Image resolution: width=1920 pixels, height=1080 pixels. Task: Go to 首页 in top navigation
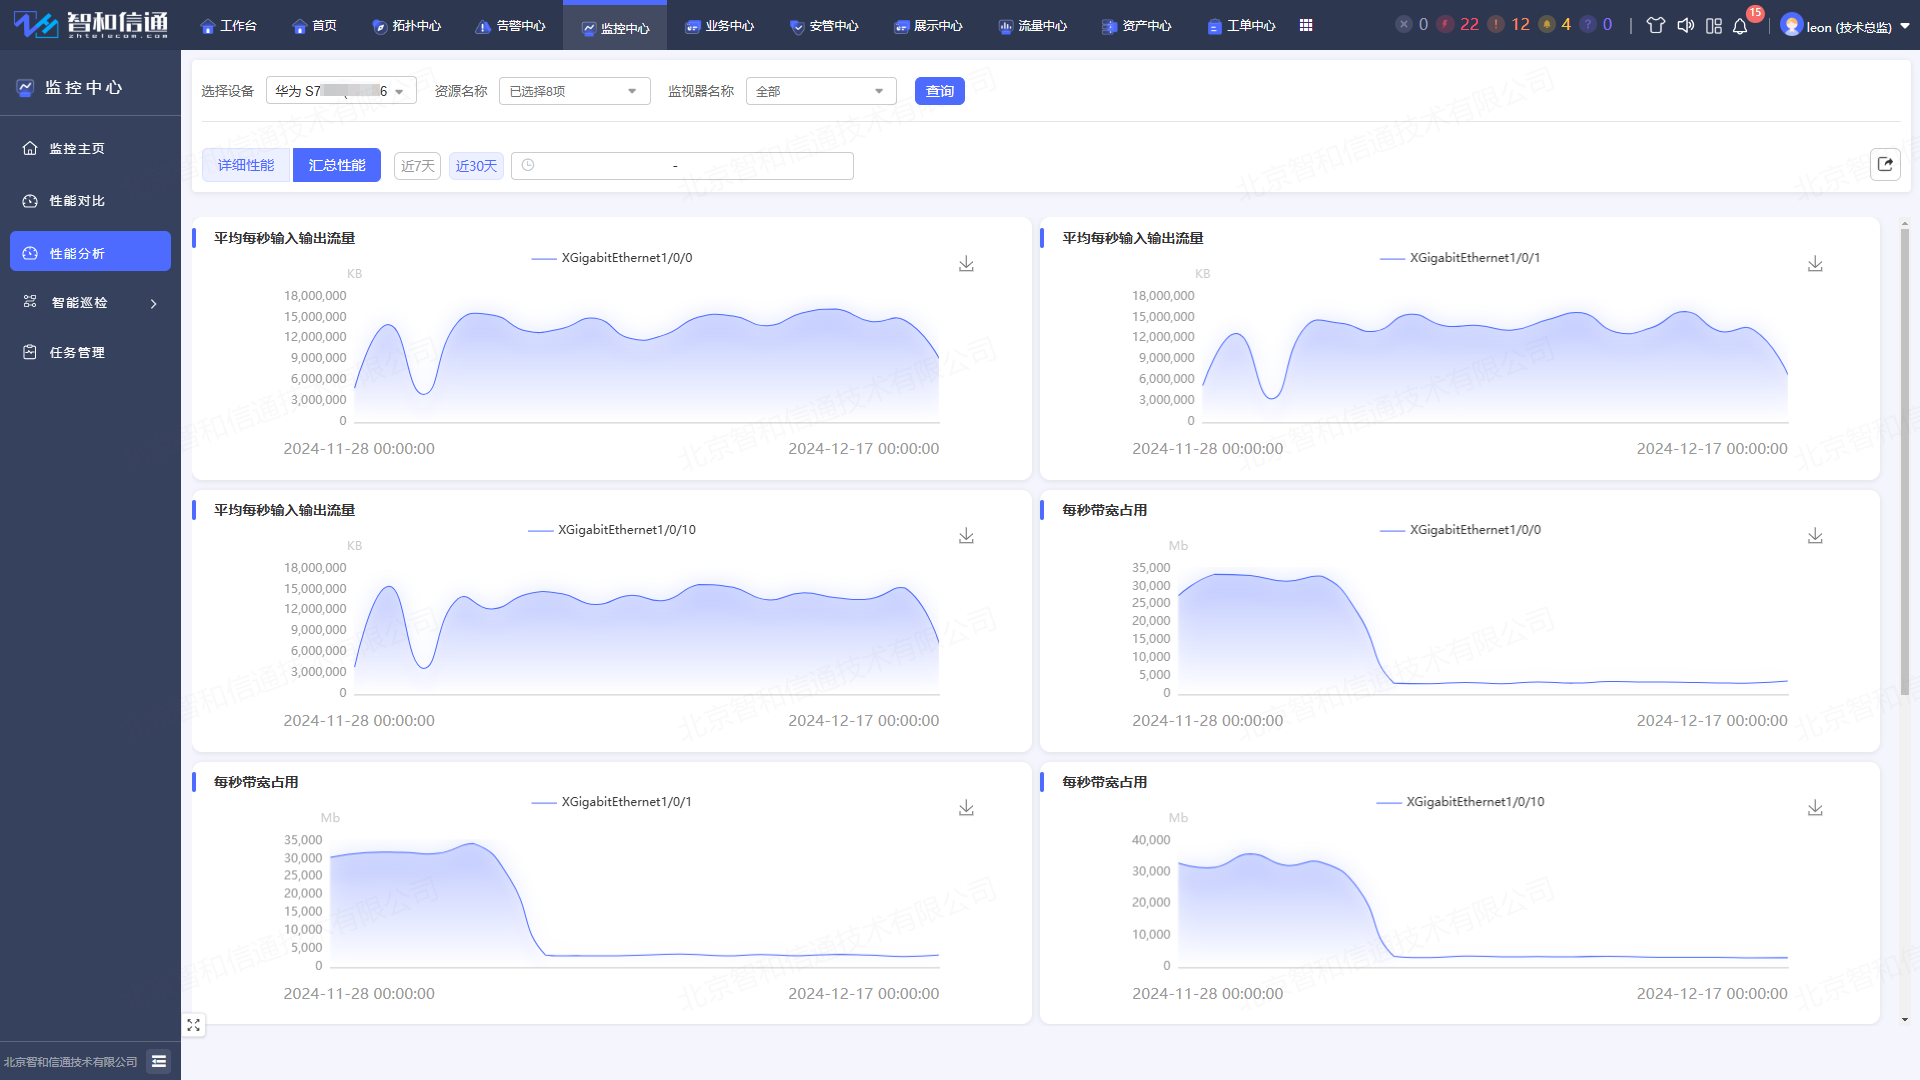pos(315,26)
